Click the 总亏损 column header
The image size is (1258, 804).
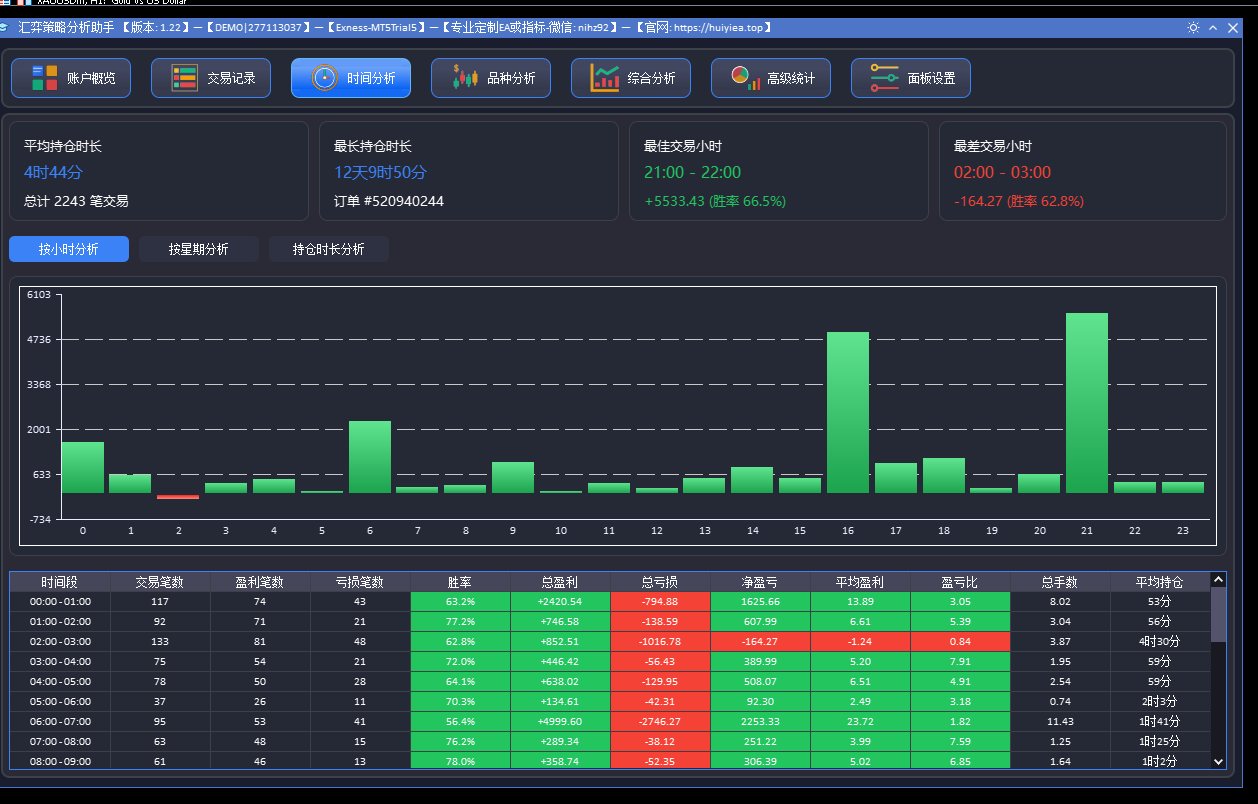(x=660, y=582)
